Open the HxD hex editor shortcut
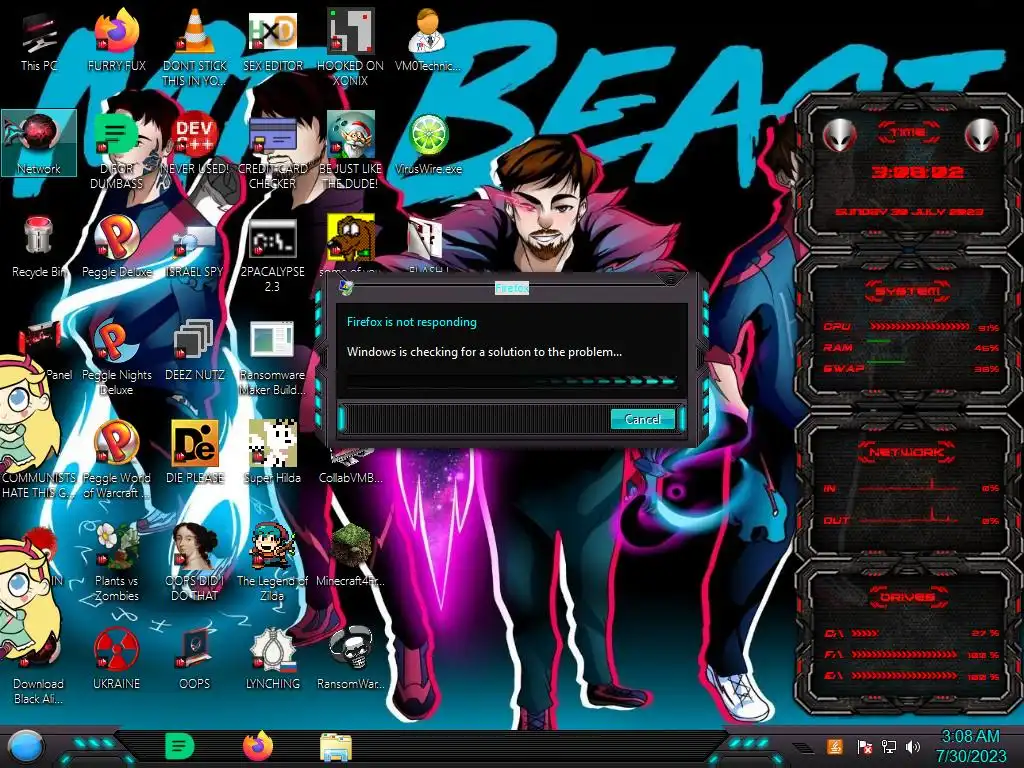This screenshot has width=1024, height=768. click(273, 42)
